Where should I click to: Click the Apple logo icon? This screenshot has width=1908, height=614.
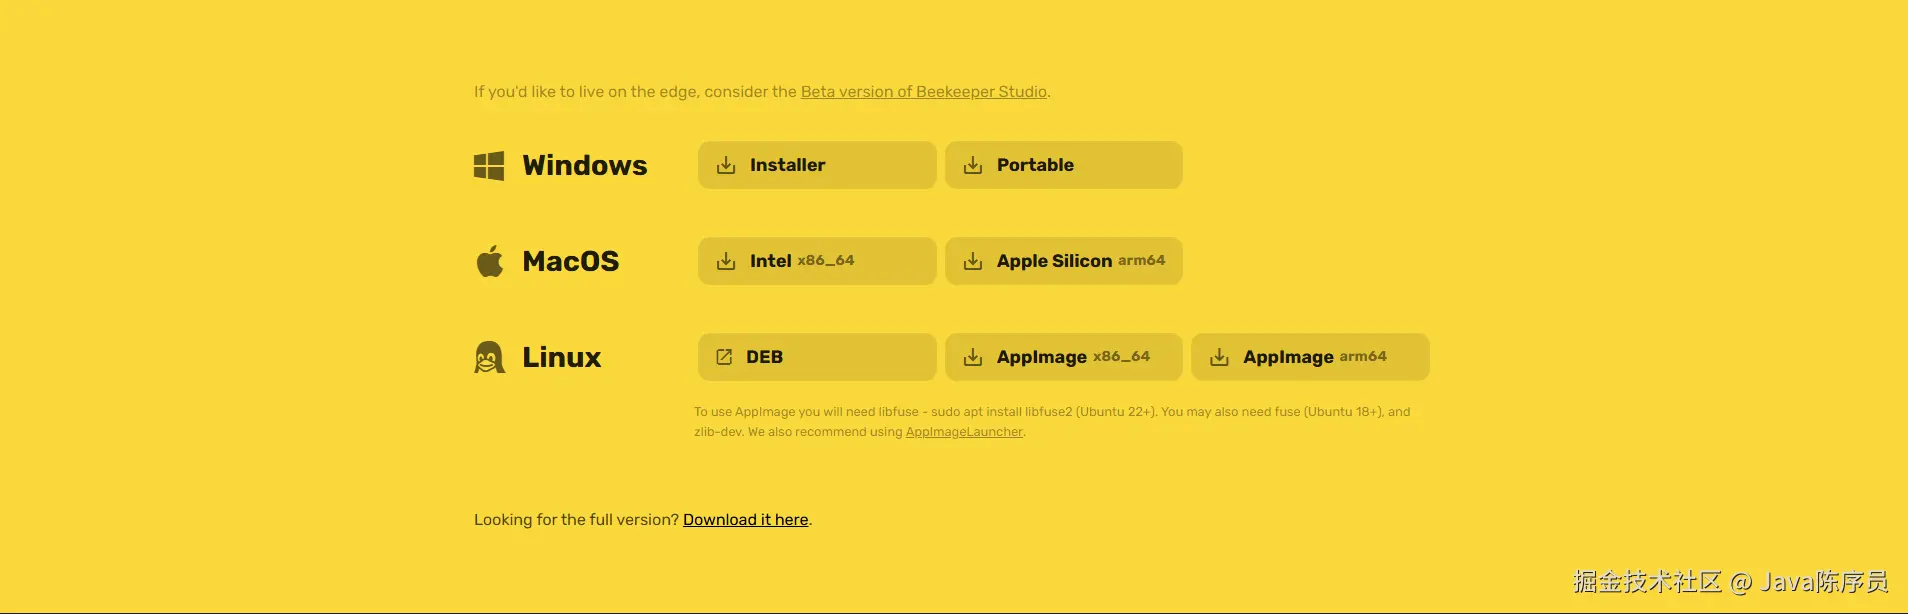tap(490, 261)
